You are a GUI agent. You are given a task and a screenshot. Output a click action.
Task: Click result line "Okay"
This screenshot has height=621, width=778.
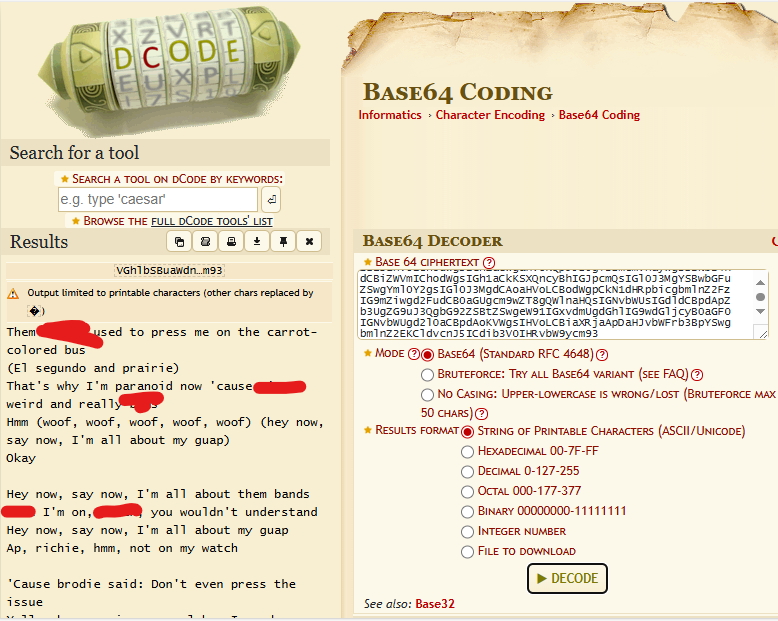point(21,458)
